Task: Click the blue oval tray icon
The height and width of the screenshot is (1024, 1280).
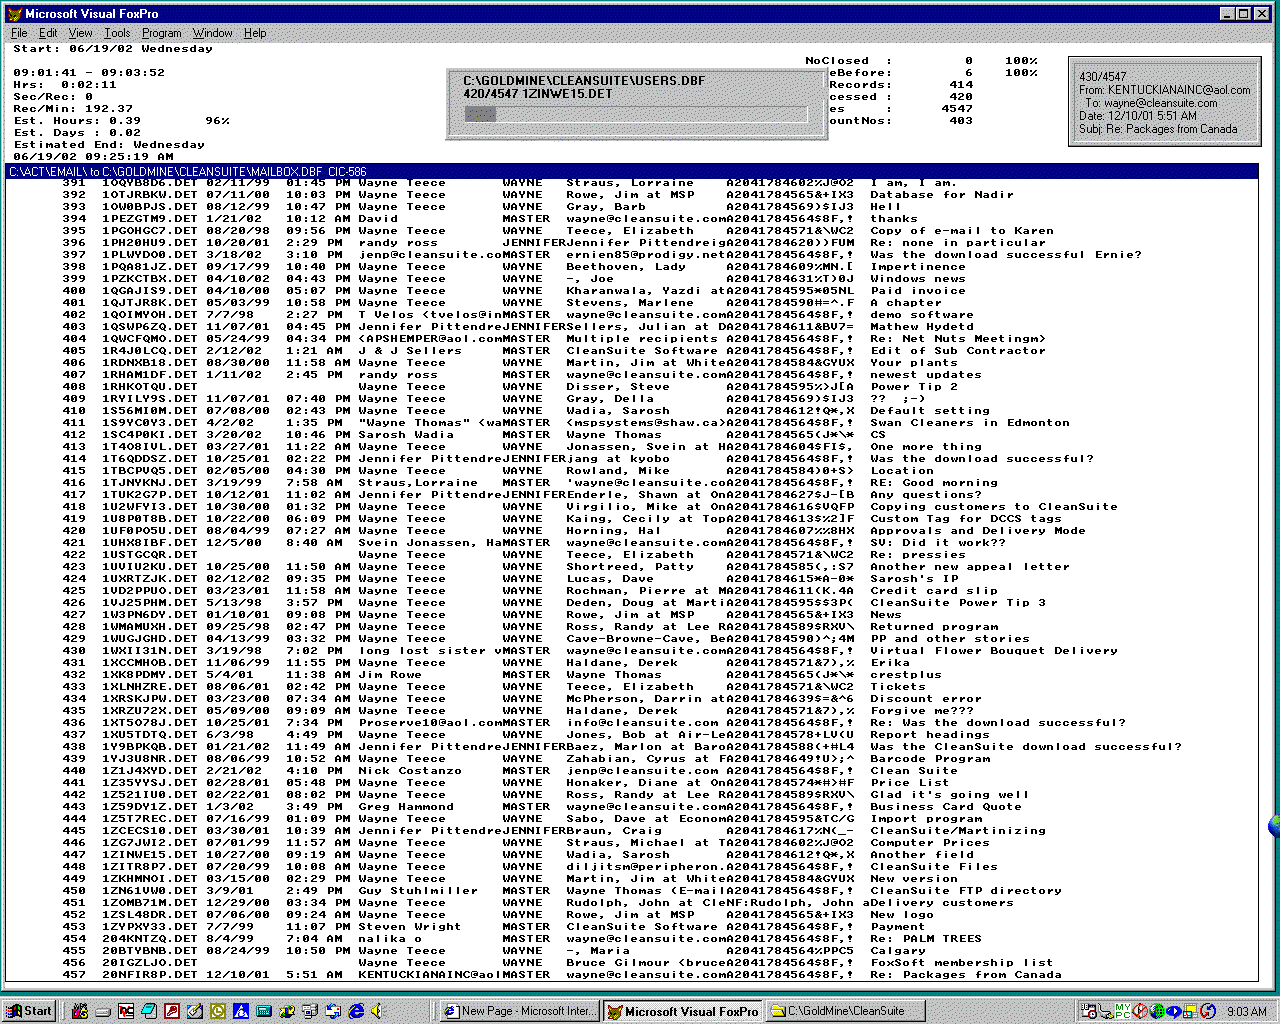Action: tap(1174, 1011)
